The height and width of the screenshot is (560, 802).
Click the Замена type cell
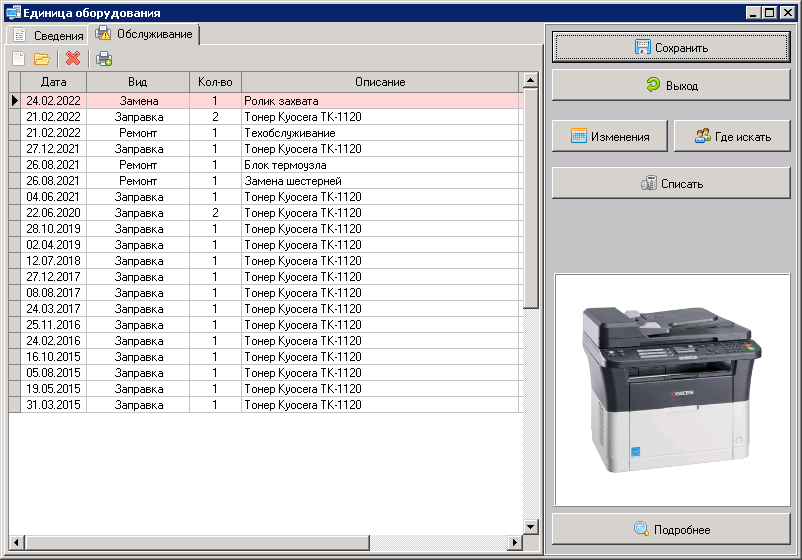coord(138,101)
